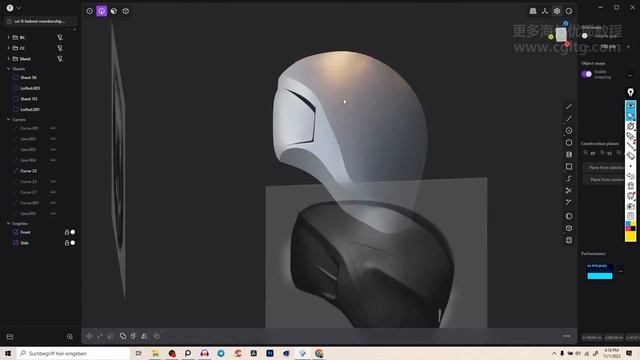Open the grid size dropdown

pos(628,47)
